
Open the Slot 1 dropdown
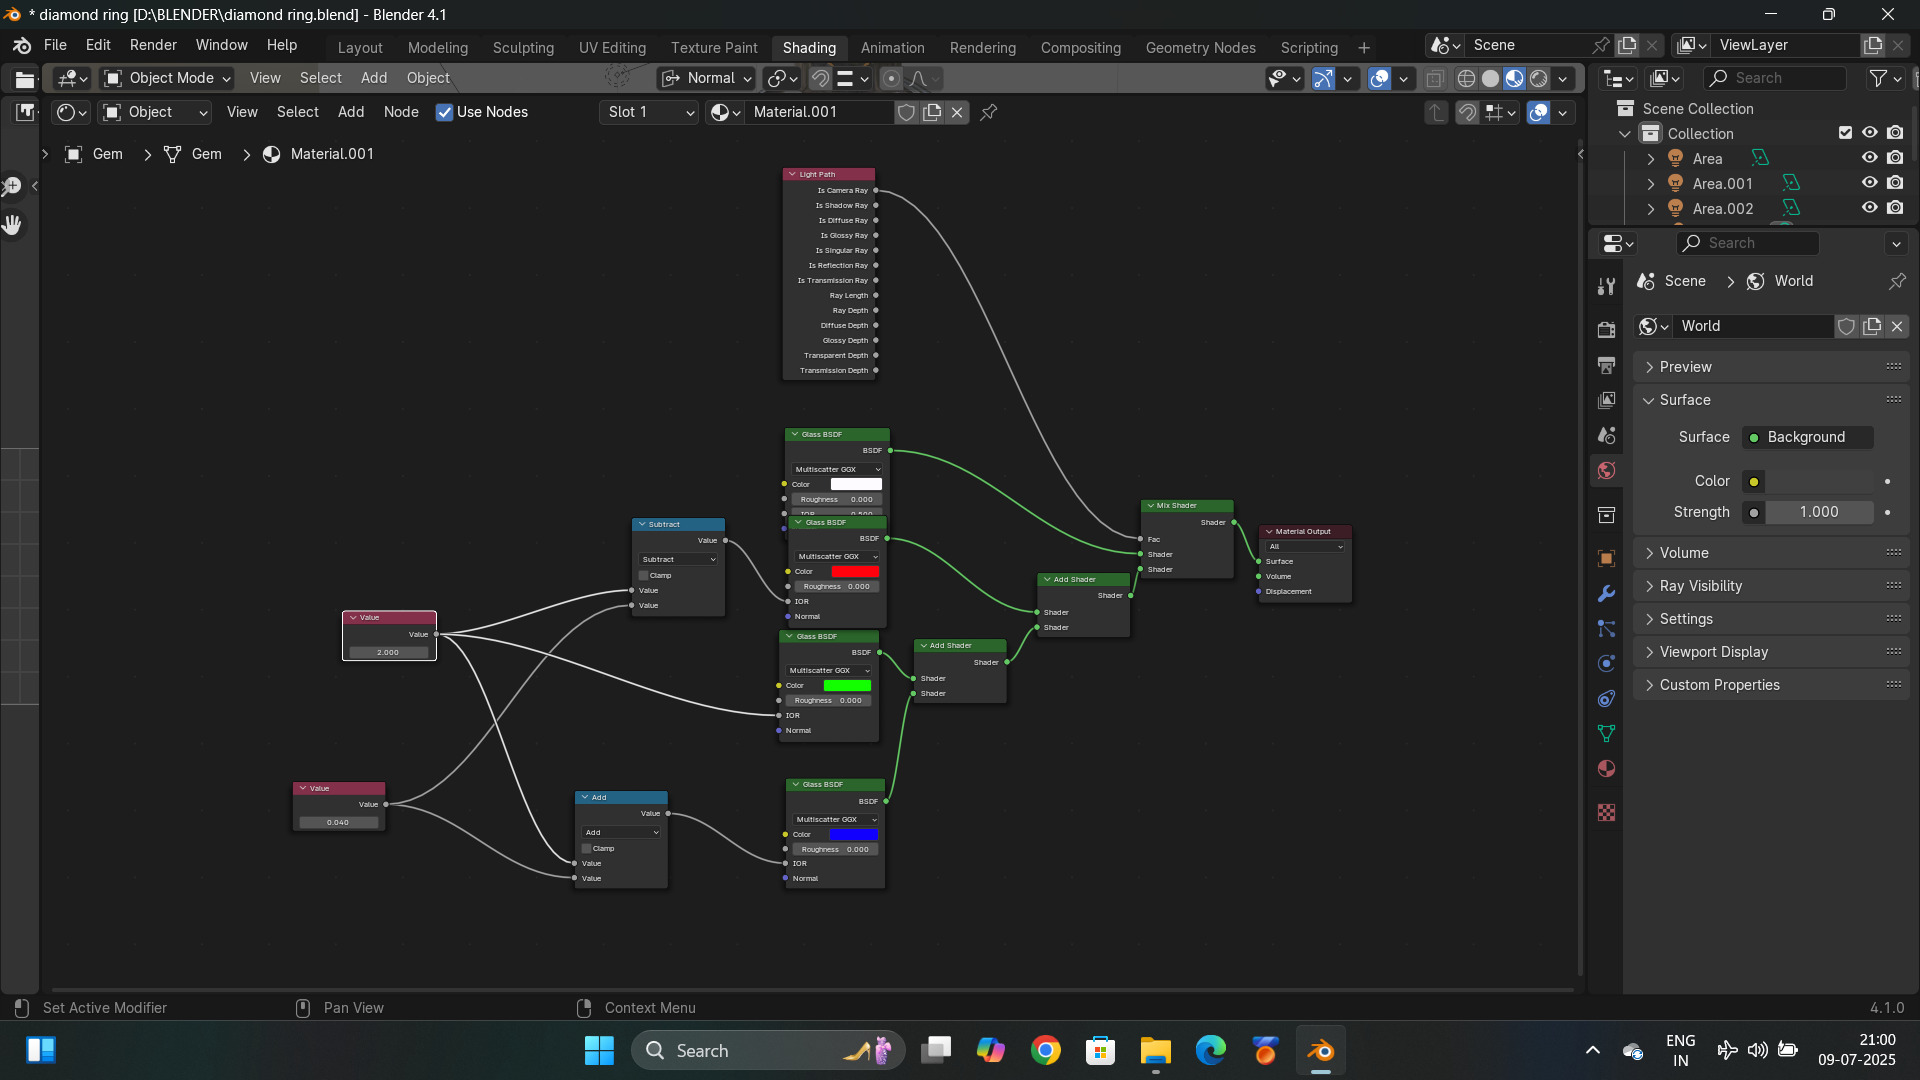(x=650, y=112)
